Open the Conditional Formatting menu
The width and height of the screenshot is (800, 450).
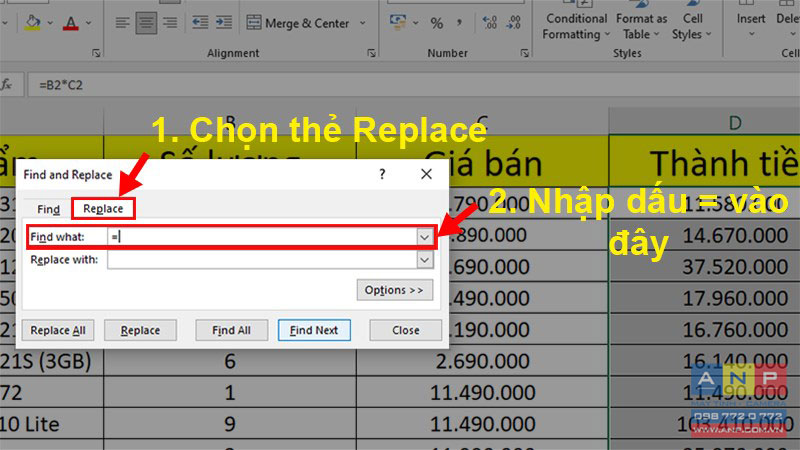click(x=577, y=24)
